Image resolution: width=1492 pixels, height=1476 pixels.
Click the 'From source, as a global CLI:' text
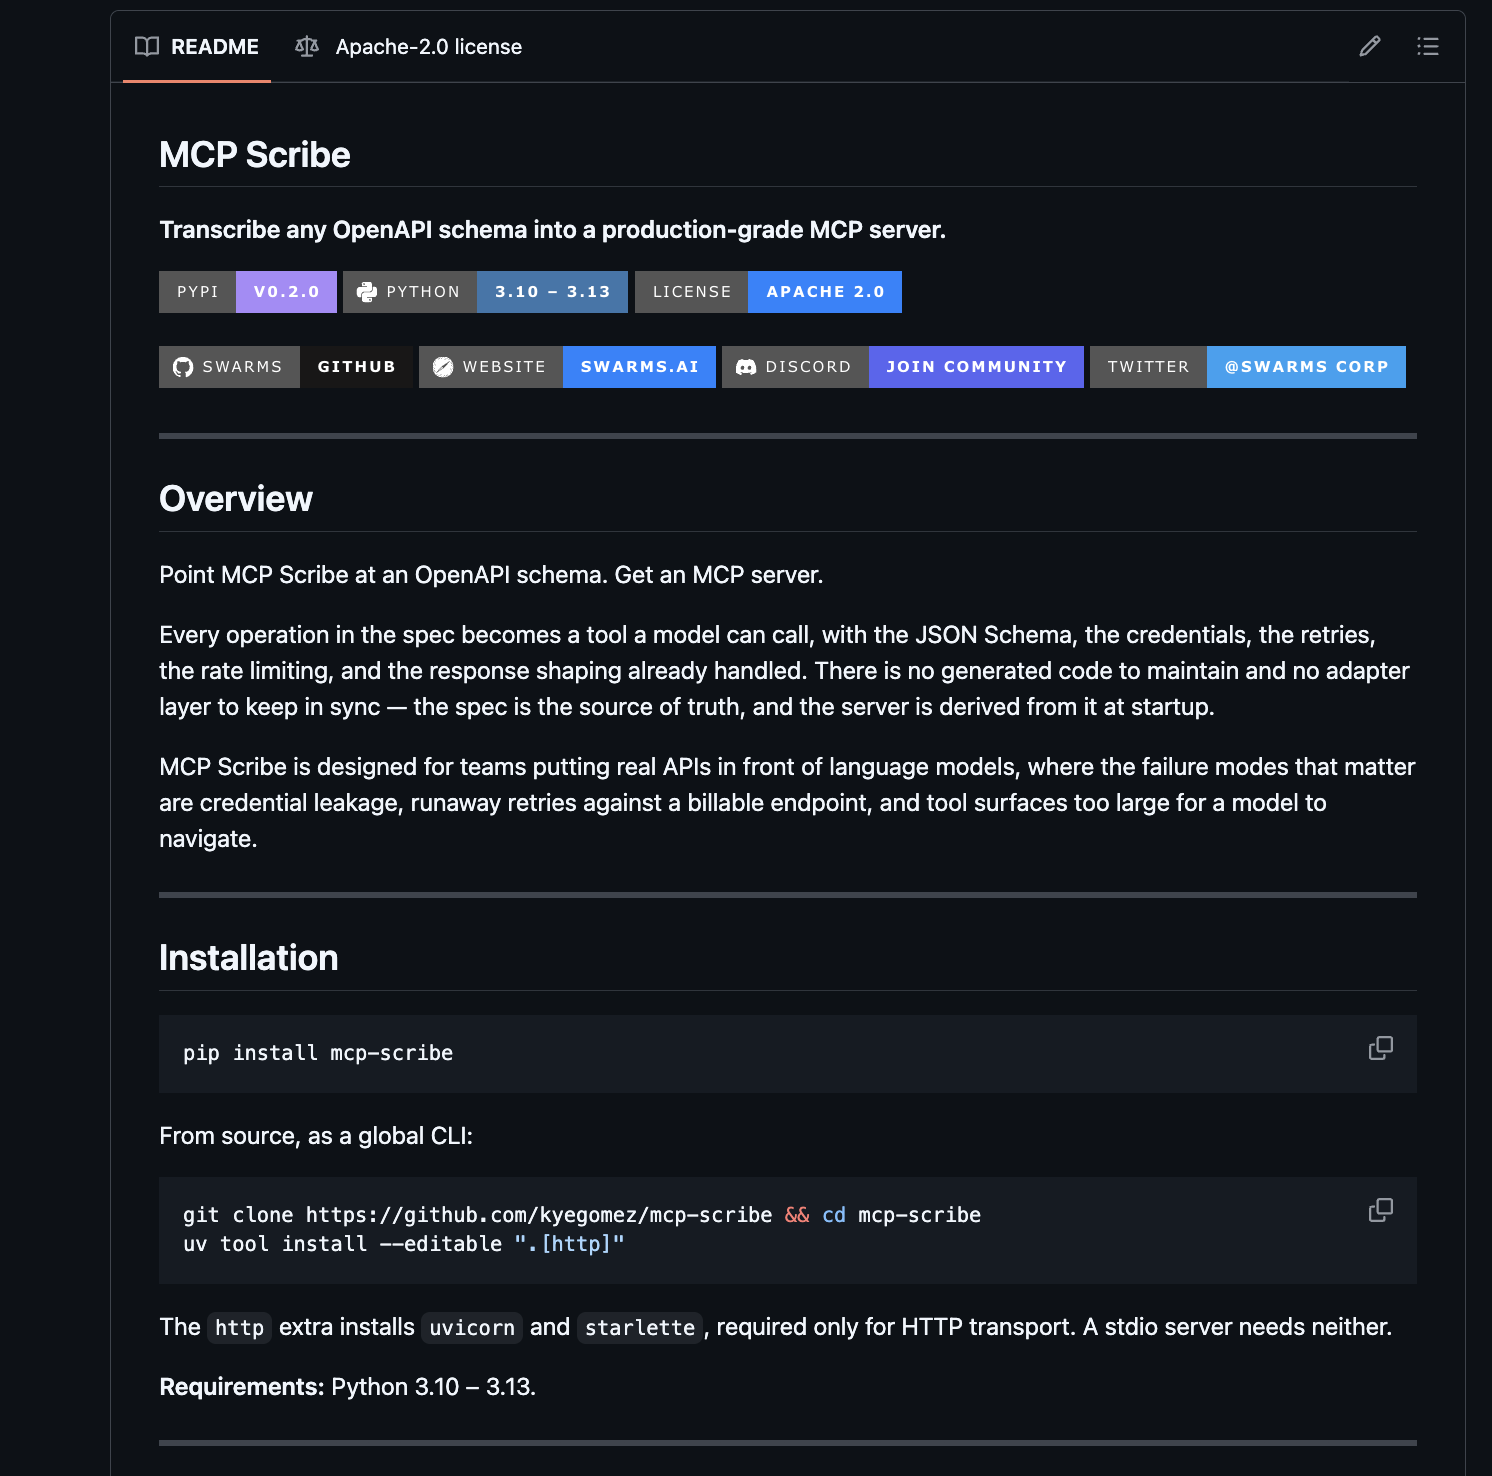pyautogui.click(x=316, y=1136)
